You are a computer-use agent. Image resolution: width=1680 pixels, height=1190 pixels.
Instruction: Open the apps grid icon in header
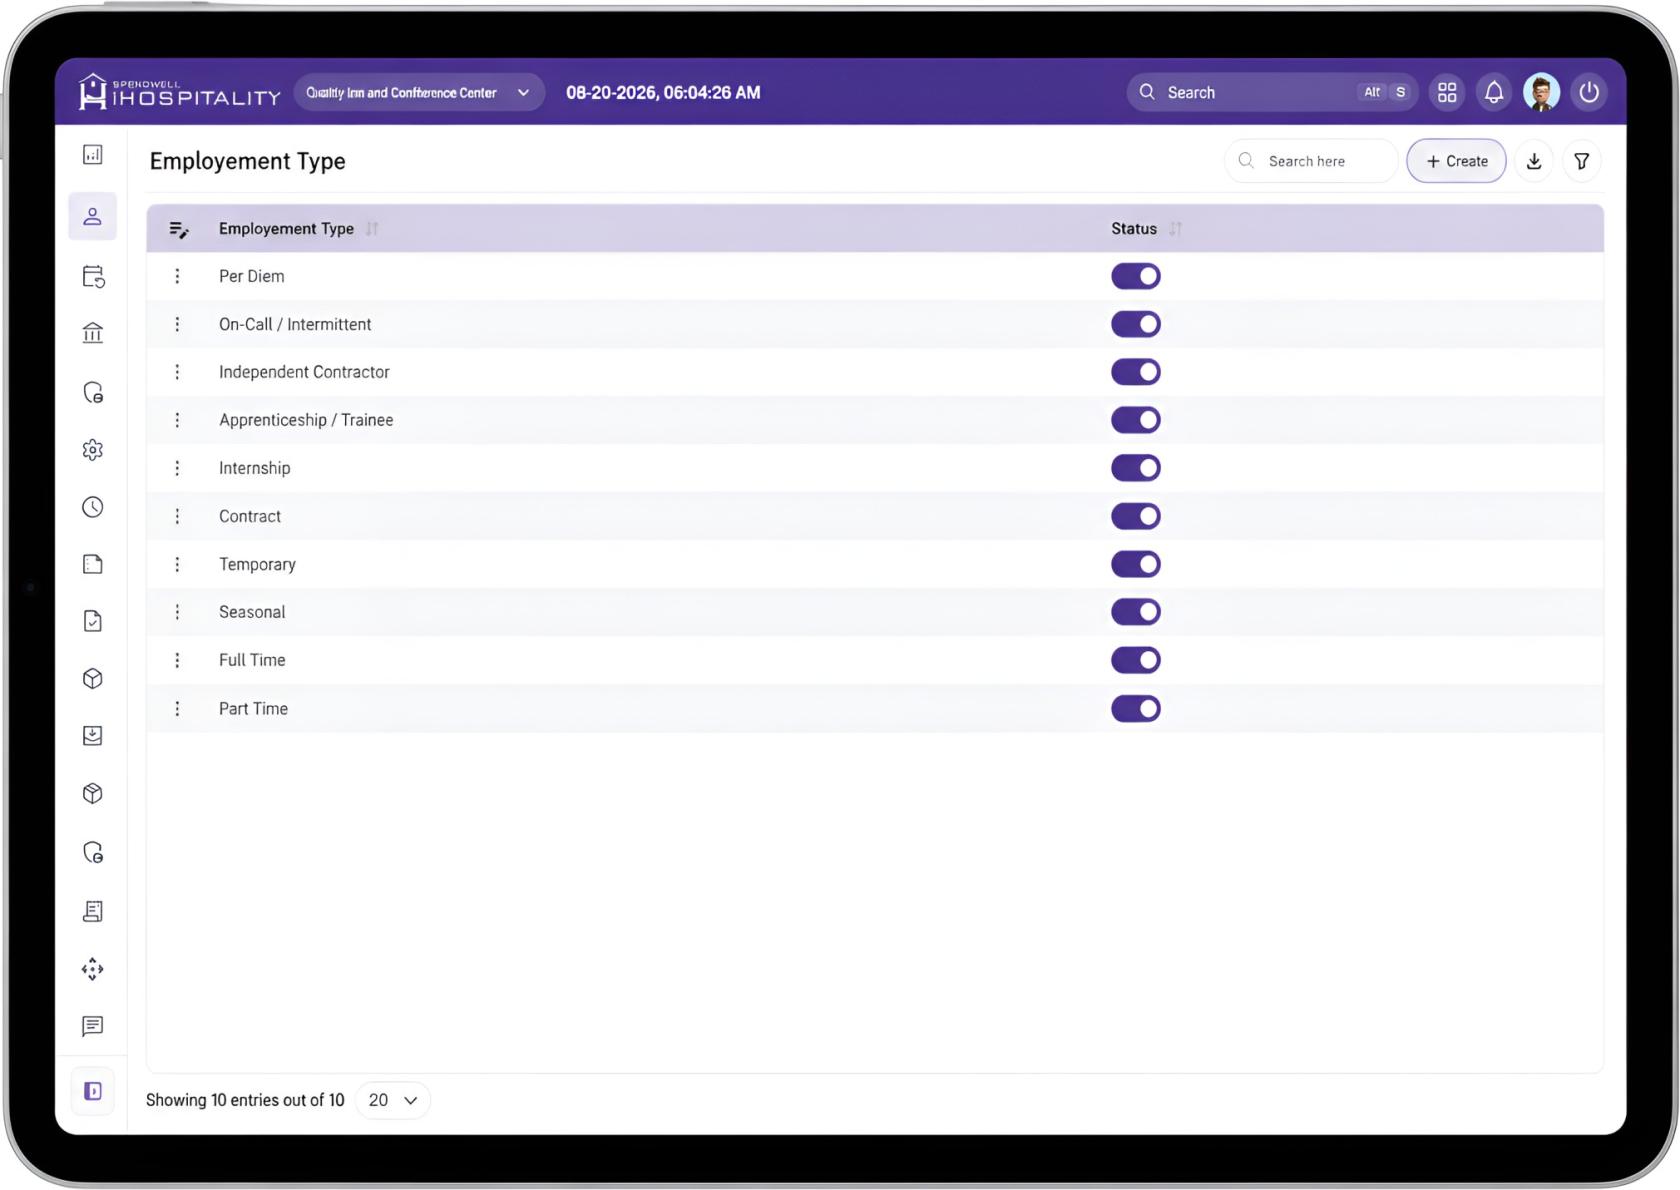pyautogui.click(x=1447, y=92)
